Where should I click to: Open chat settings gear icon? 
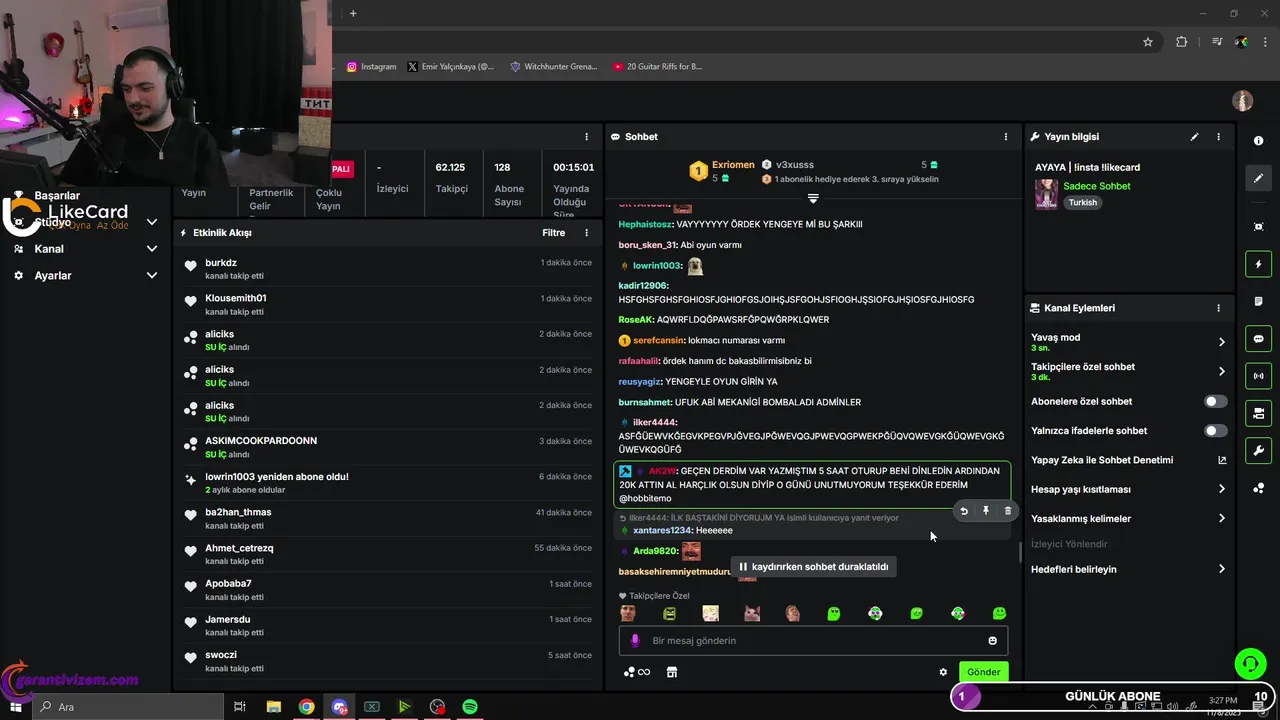(943, 672)
